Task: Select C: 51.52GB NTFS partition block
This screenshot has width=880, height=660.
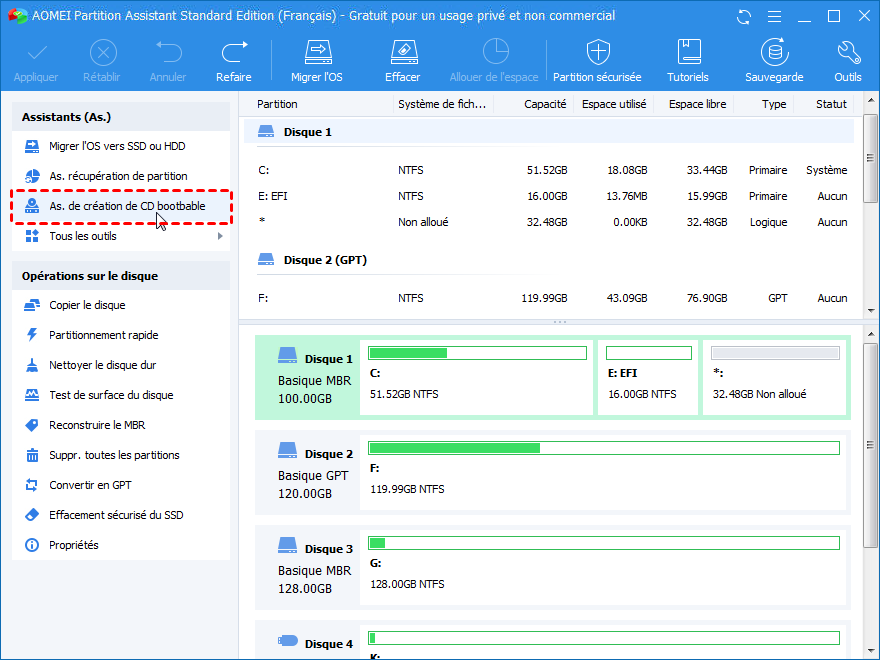Action: 476,378
